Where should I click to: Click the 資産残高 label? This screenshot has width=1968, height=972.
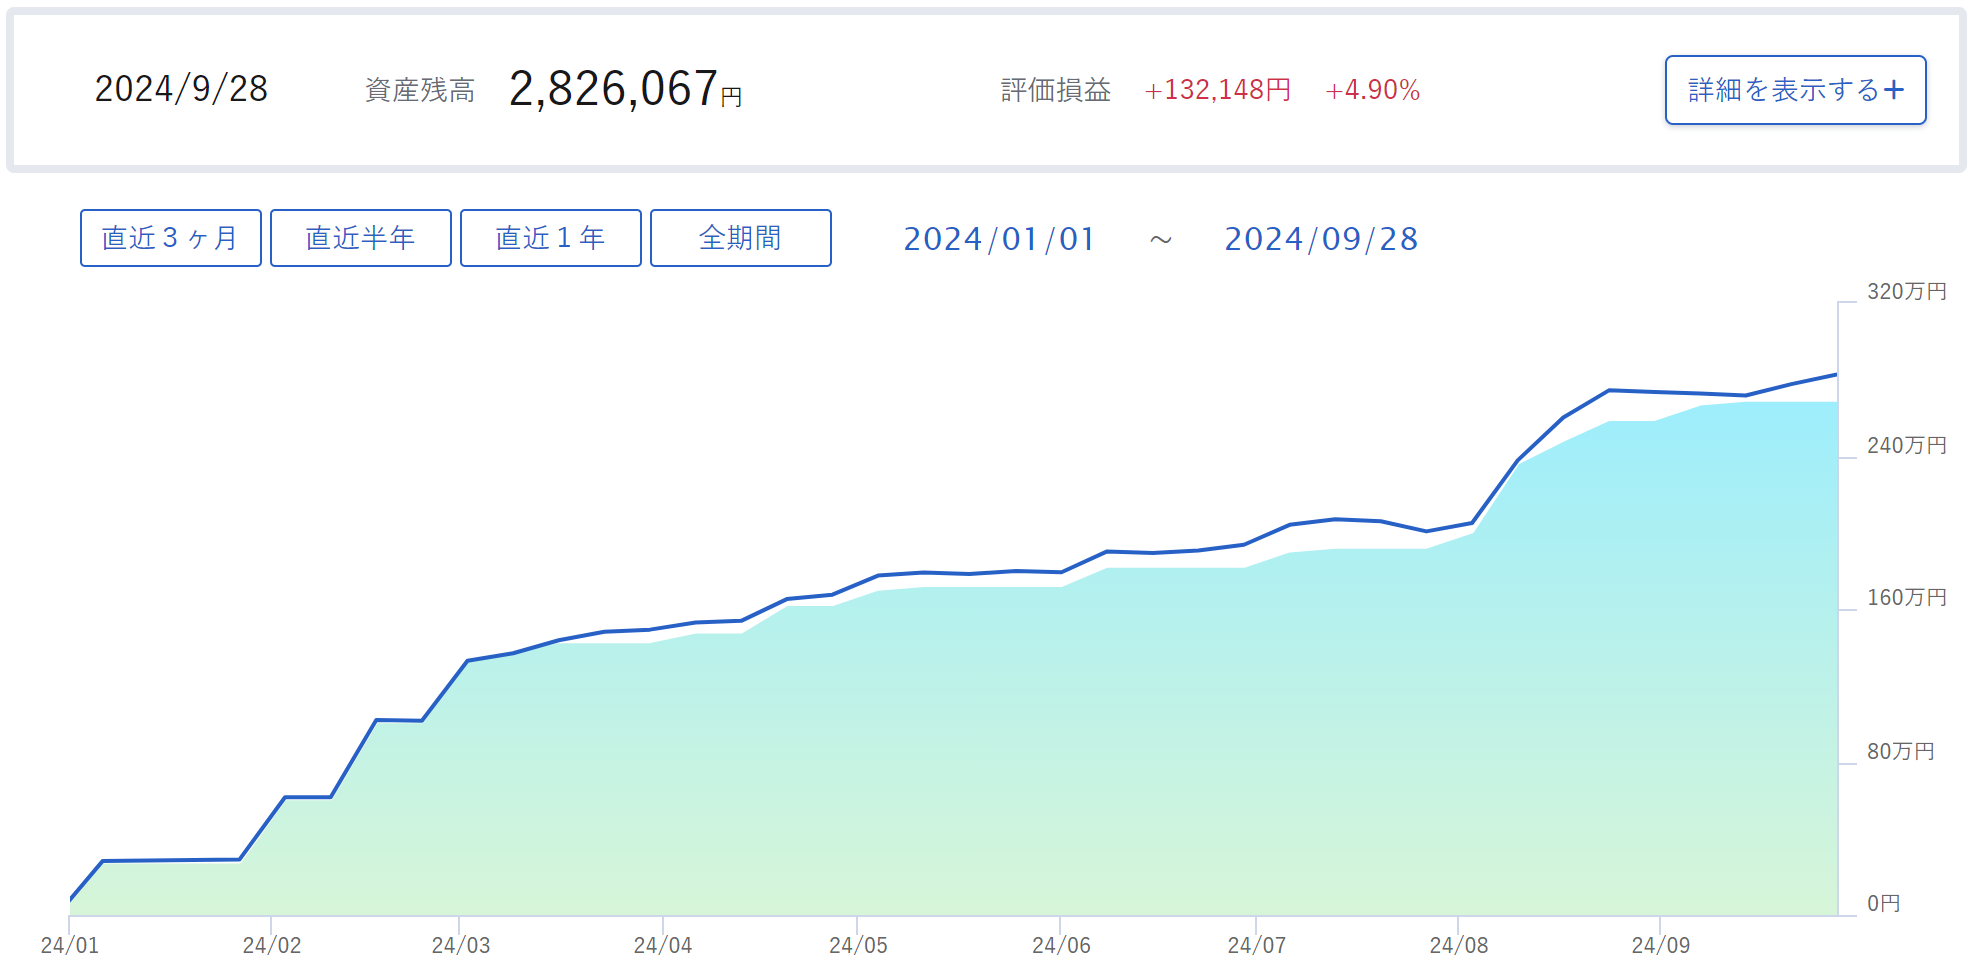tap(420, 90)
